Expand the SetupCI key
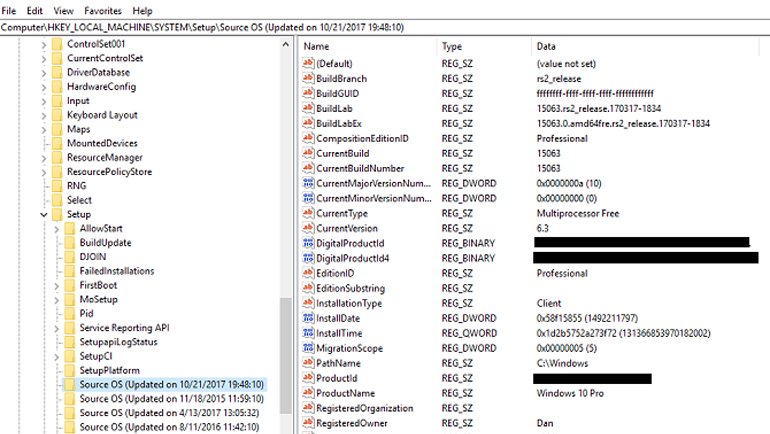The width and height of the screenshot is (770, 434). (x=56, y=357)
